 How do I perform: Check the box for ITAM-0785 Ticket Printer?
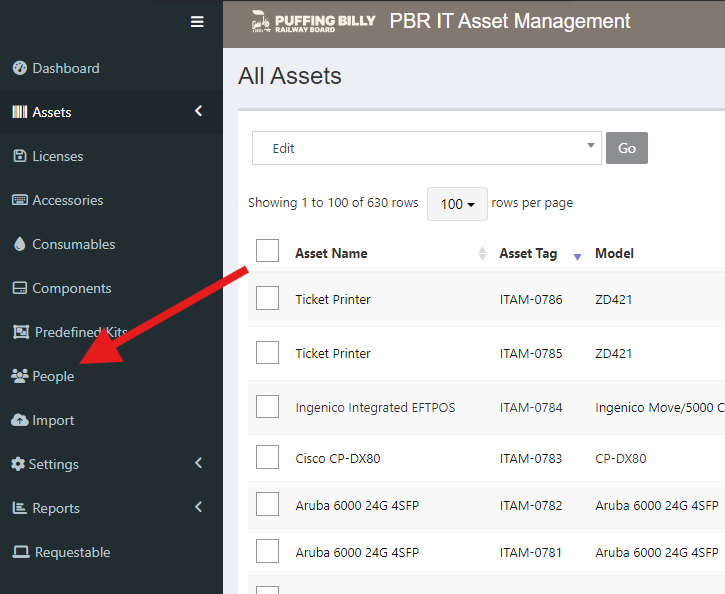(x=267, y=353)
